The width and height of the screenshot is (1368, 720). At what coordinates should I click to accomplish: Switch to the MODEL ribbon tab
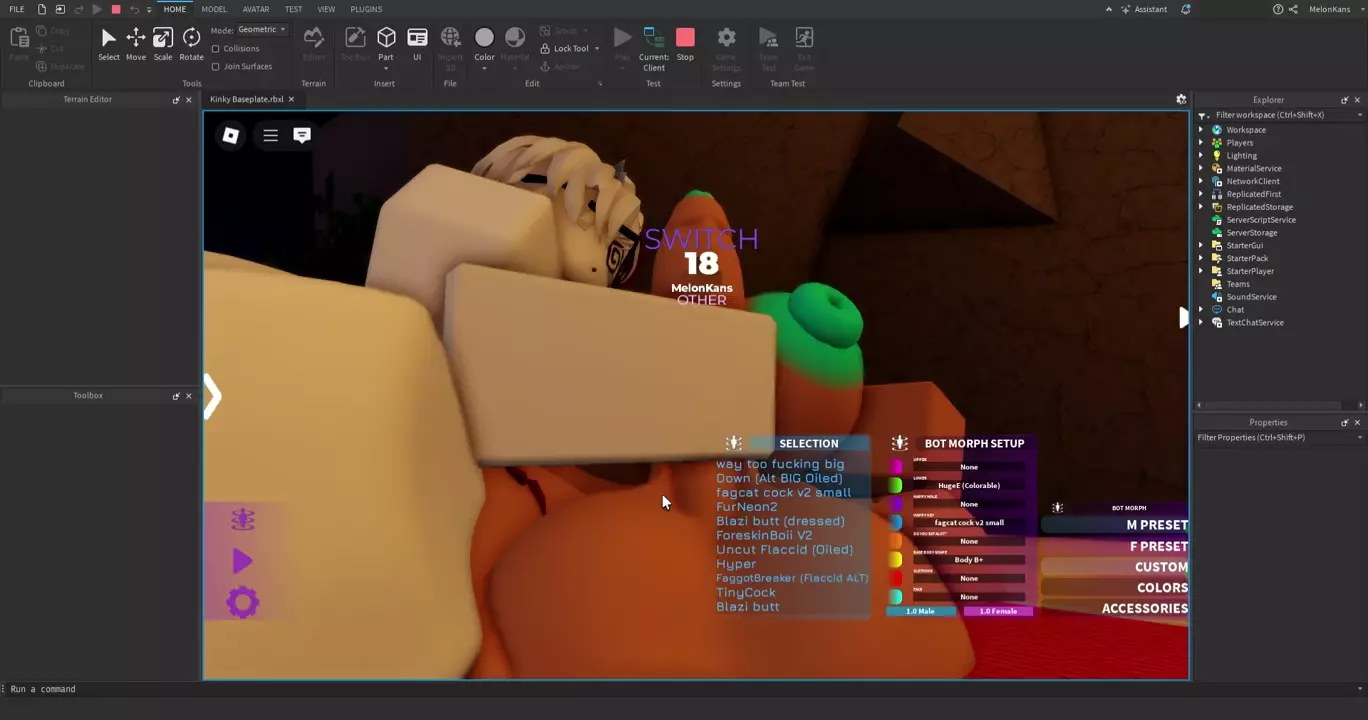coord(214,9)
